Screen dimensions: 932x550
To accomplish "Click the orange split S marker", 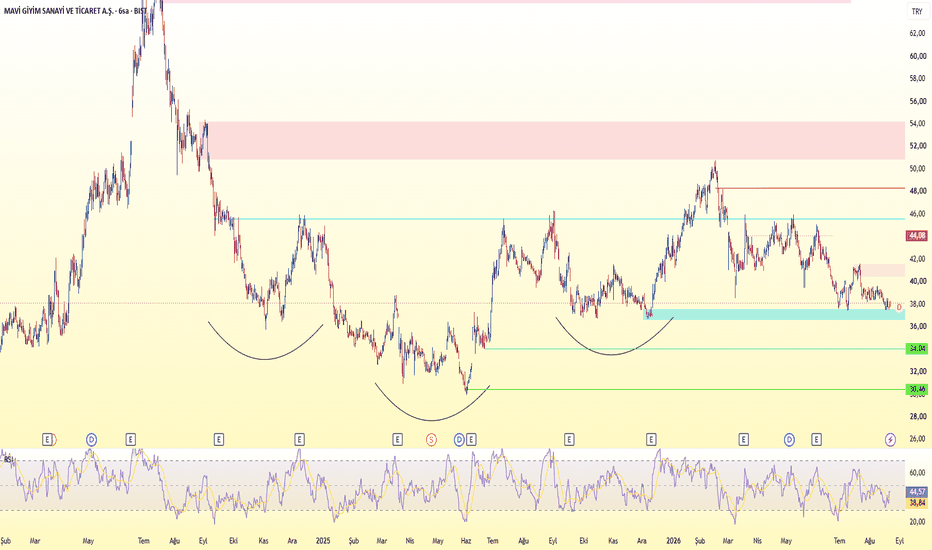I will pos(432,440).
